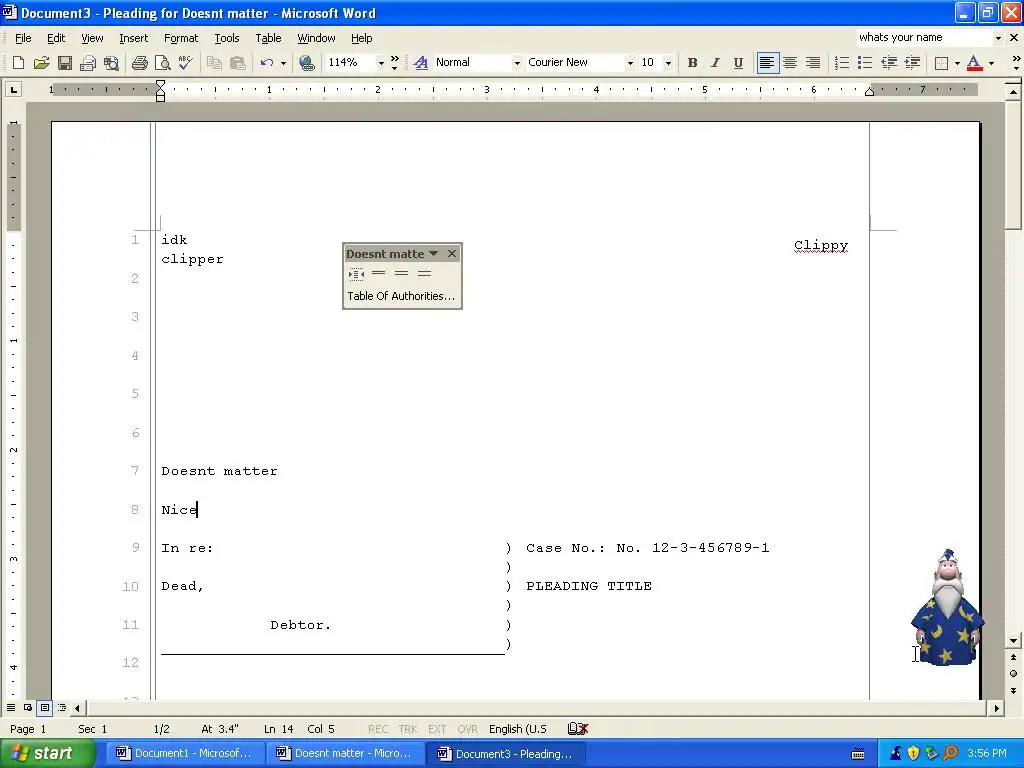Viewport: 1024px width, 768px height.
Task: Click the Table Of Authorities button
Action: [401, 296]
